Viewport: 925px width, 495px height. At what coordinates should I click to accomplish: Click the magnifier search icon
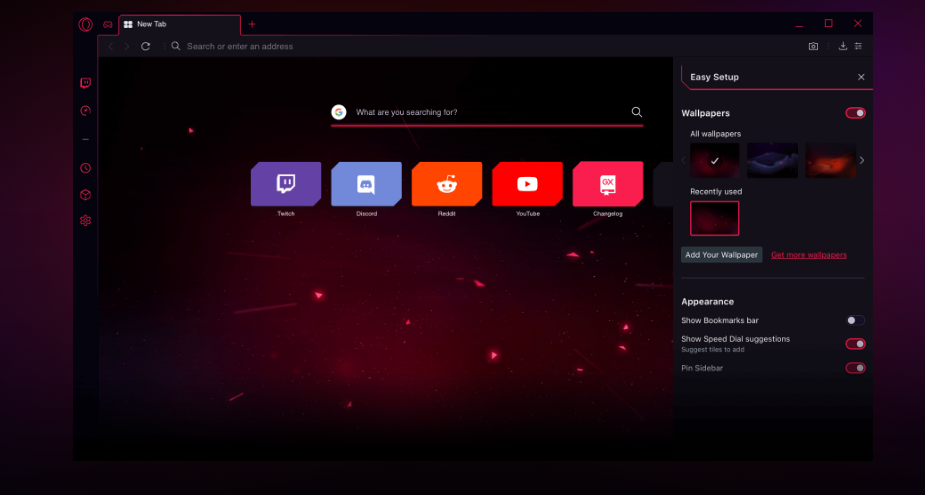pos(637,112)
